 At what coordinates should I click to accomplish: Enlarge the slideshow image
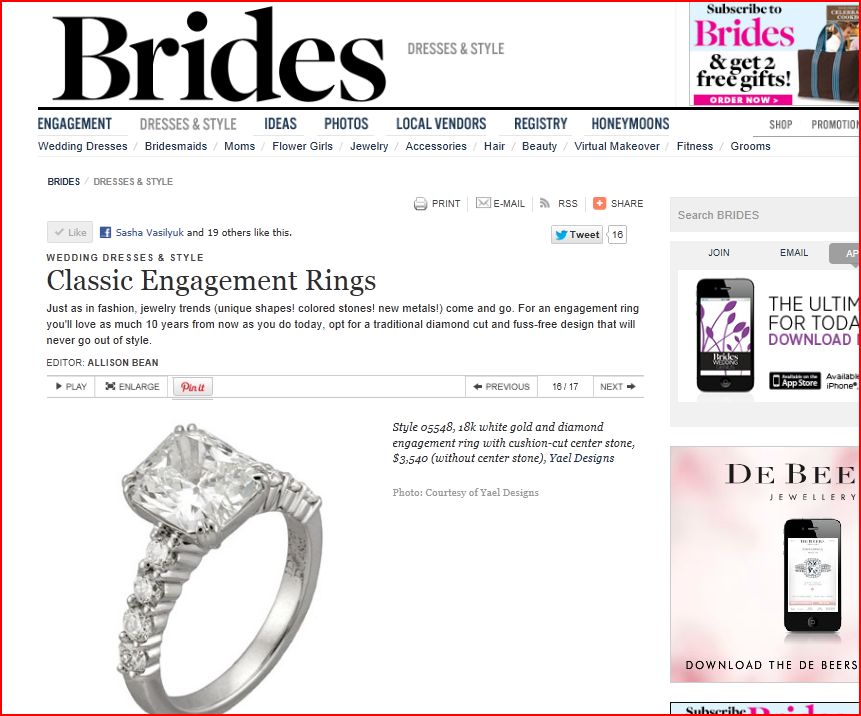[132, 387]
